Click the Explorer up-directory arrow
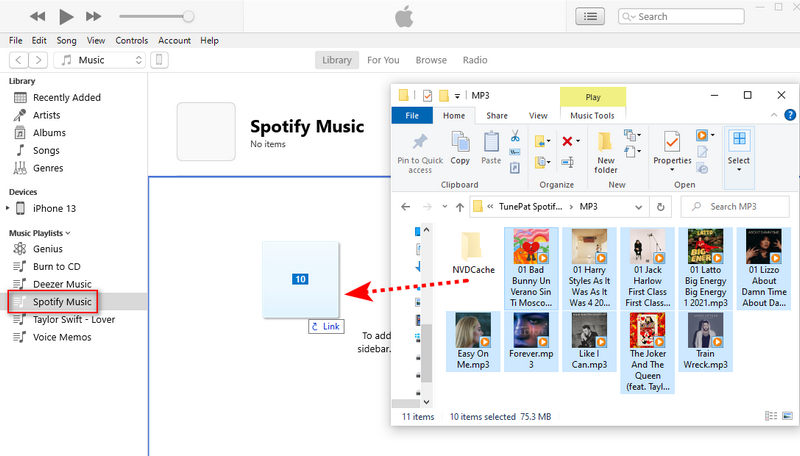The height and width of the screenshot is (456, 800). coord(460,207)
